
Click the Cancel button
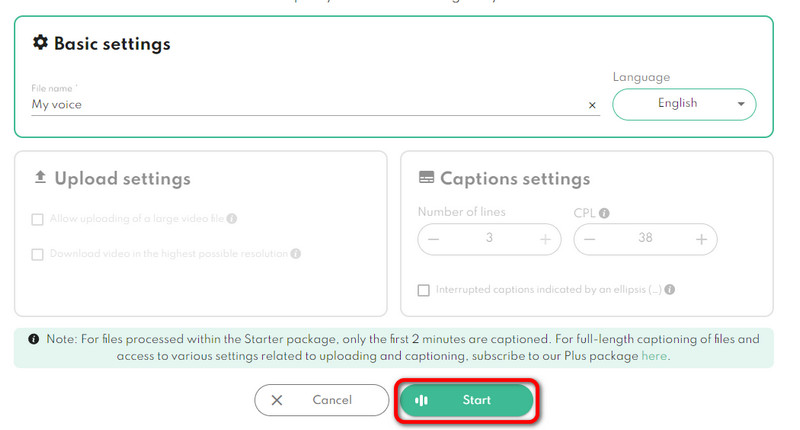[x=321, y=400]
